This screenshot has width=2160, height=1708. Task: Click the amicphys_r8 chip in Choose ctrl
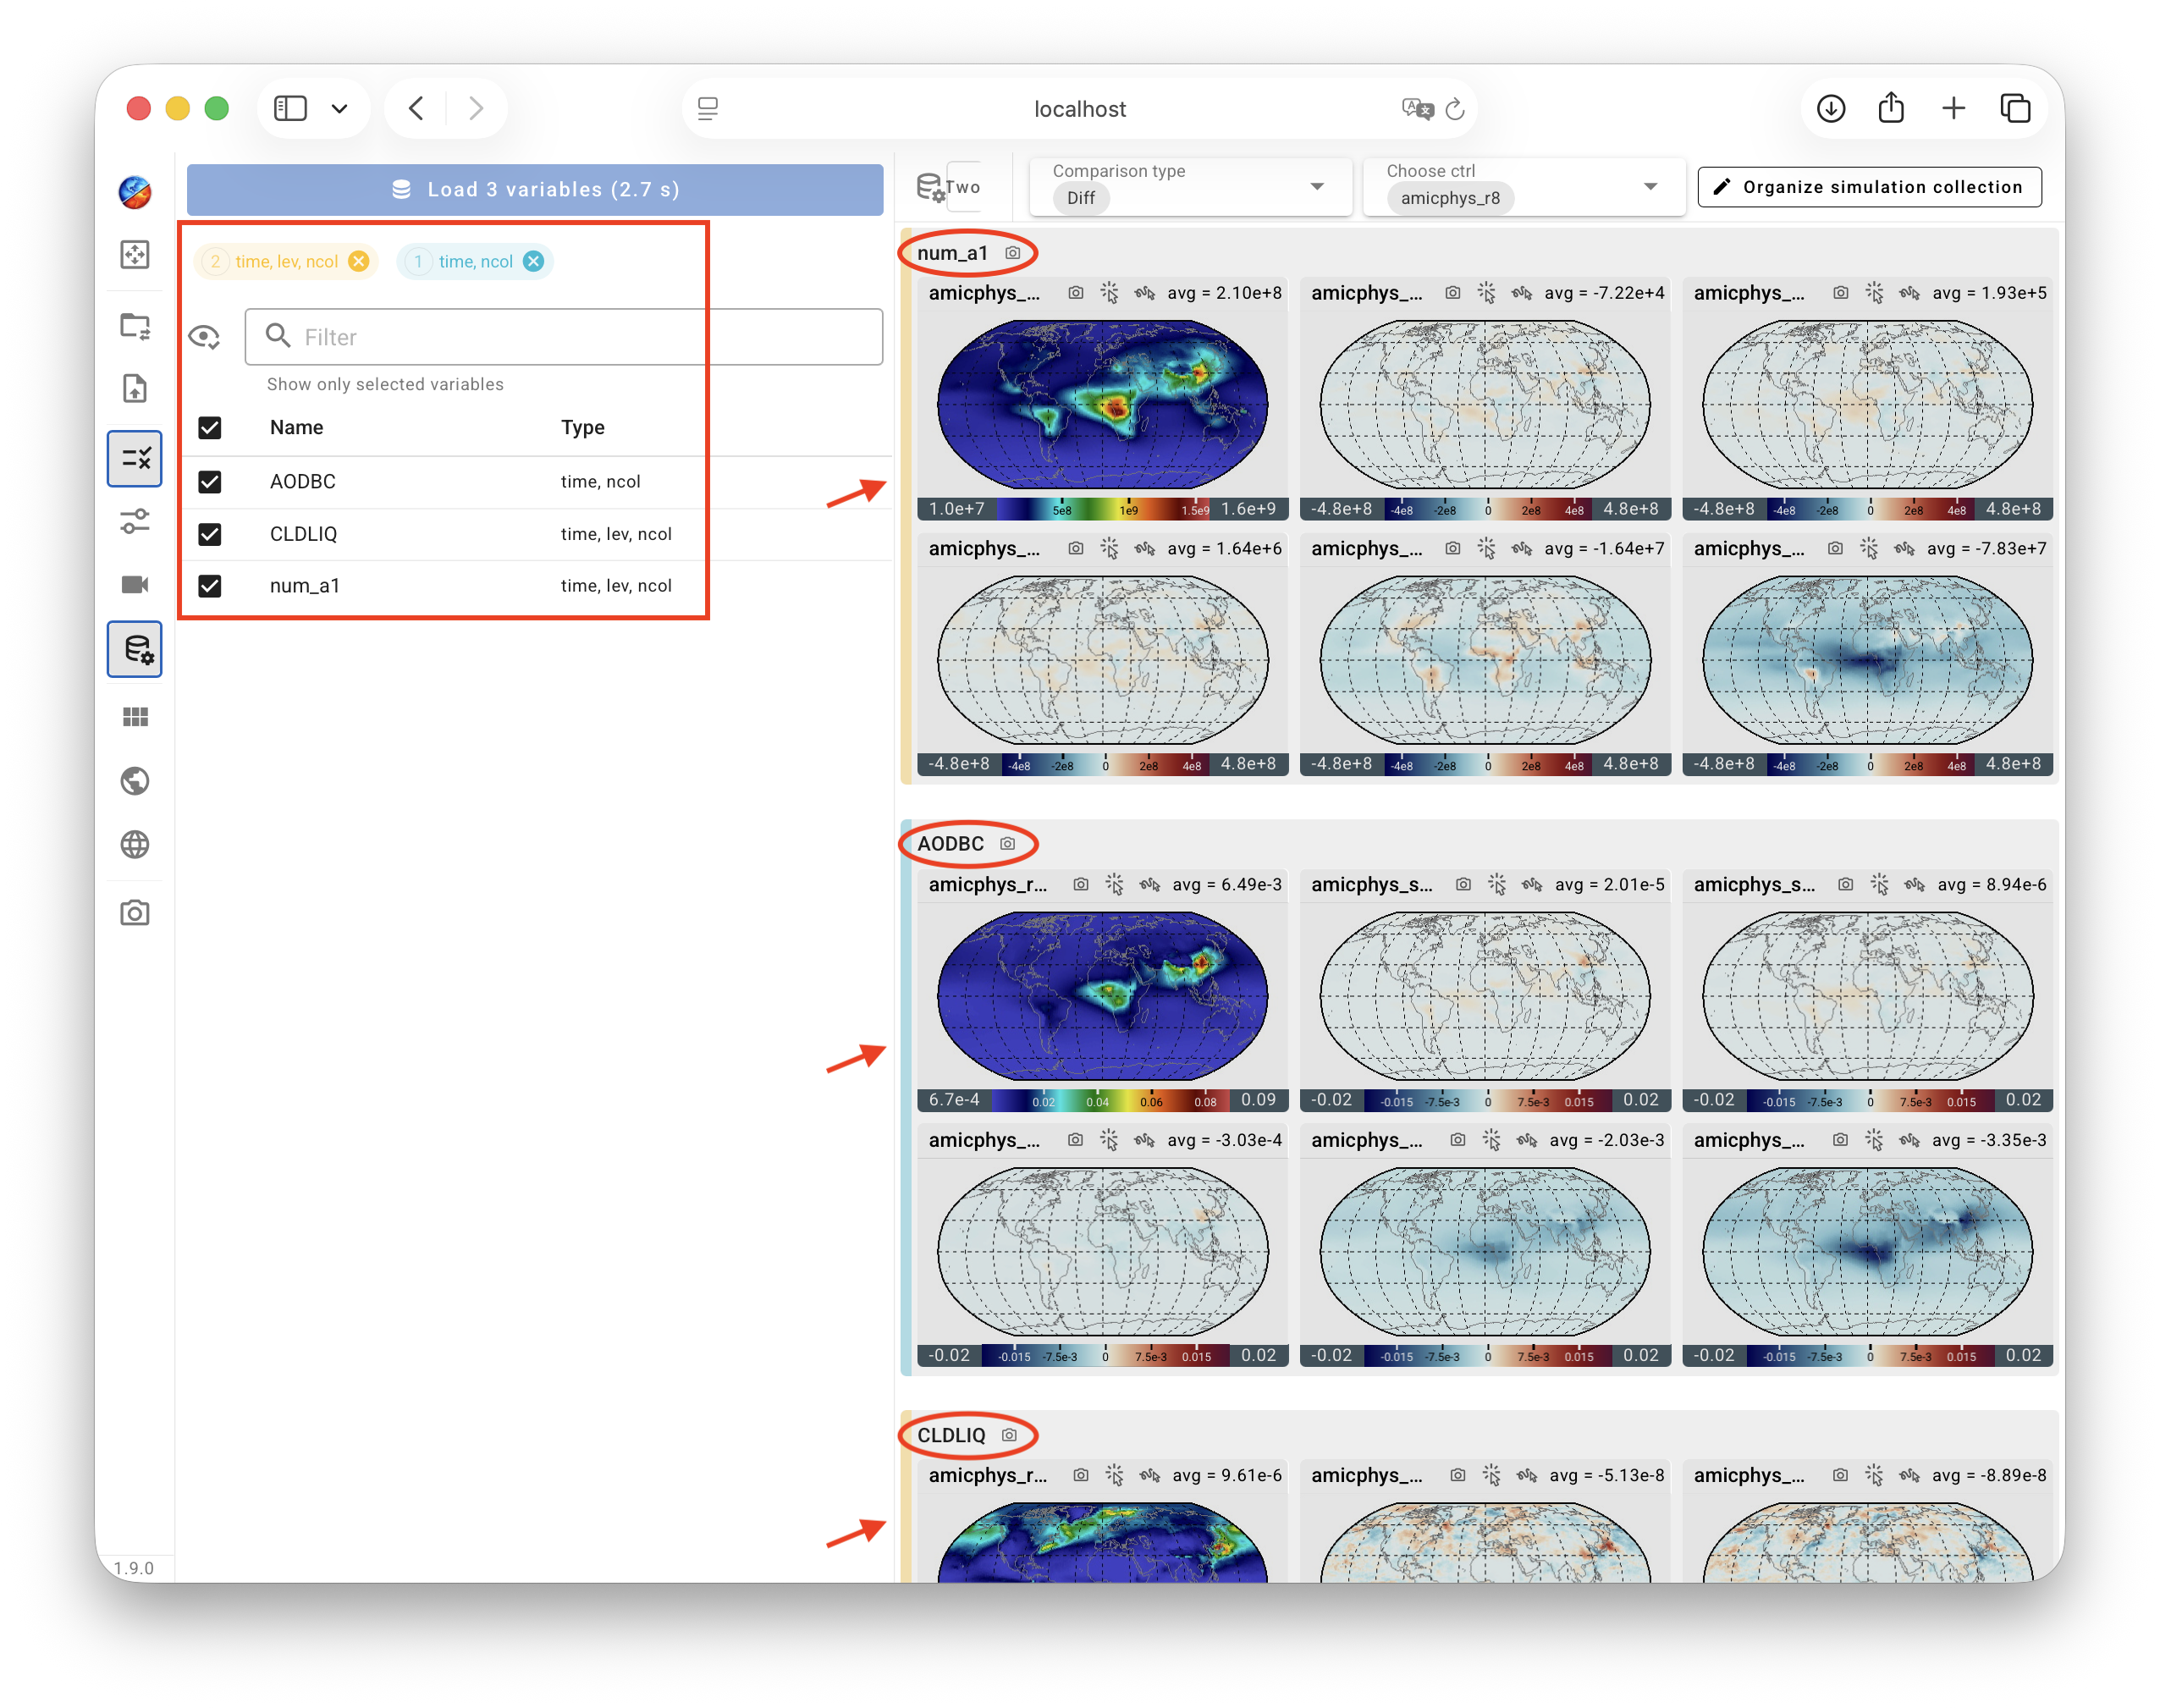click(1450, 198)
